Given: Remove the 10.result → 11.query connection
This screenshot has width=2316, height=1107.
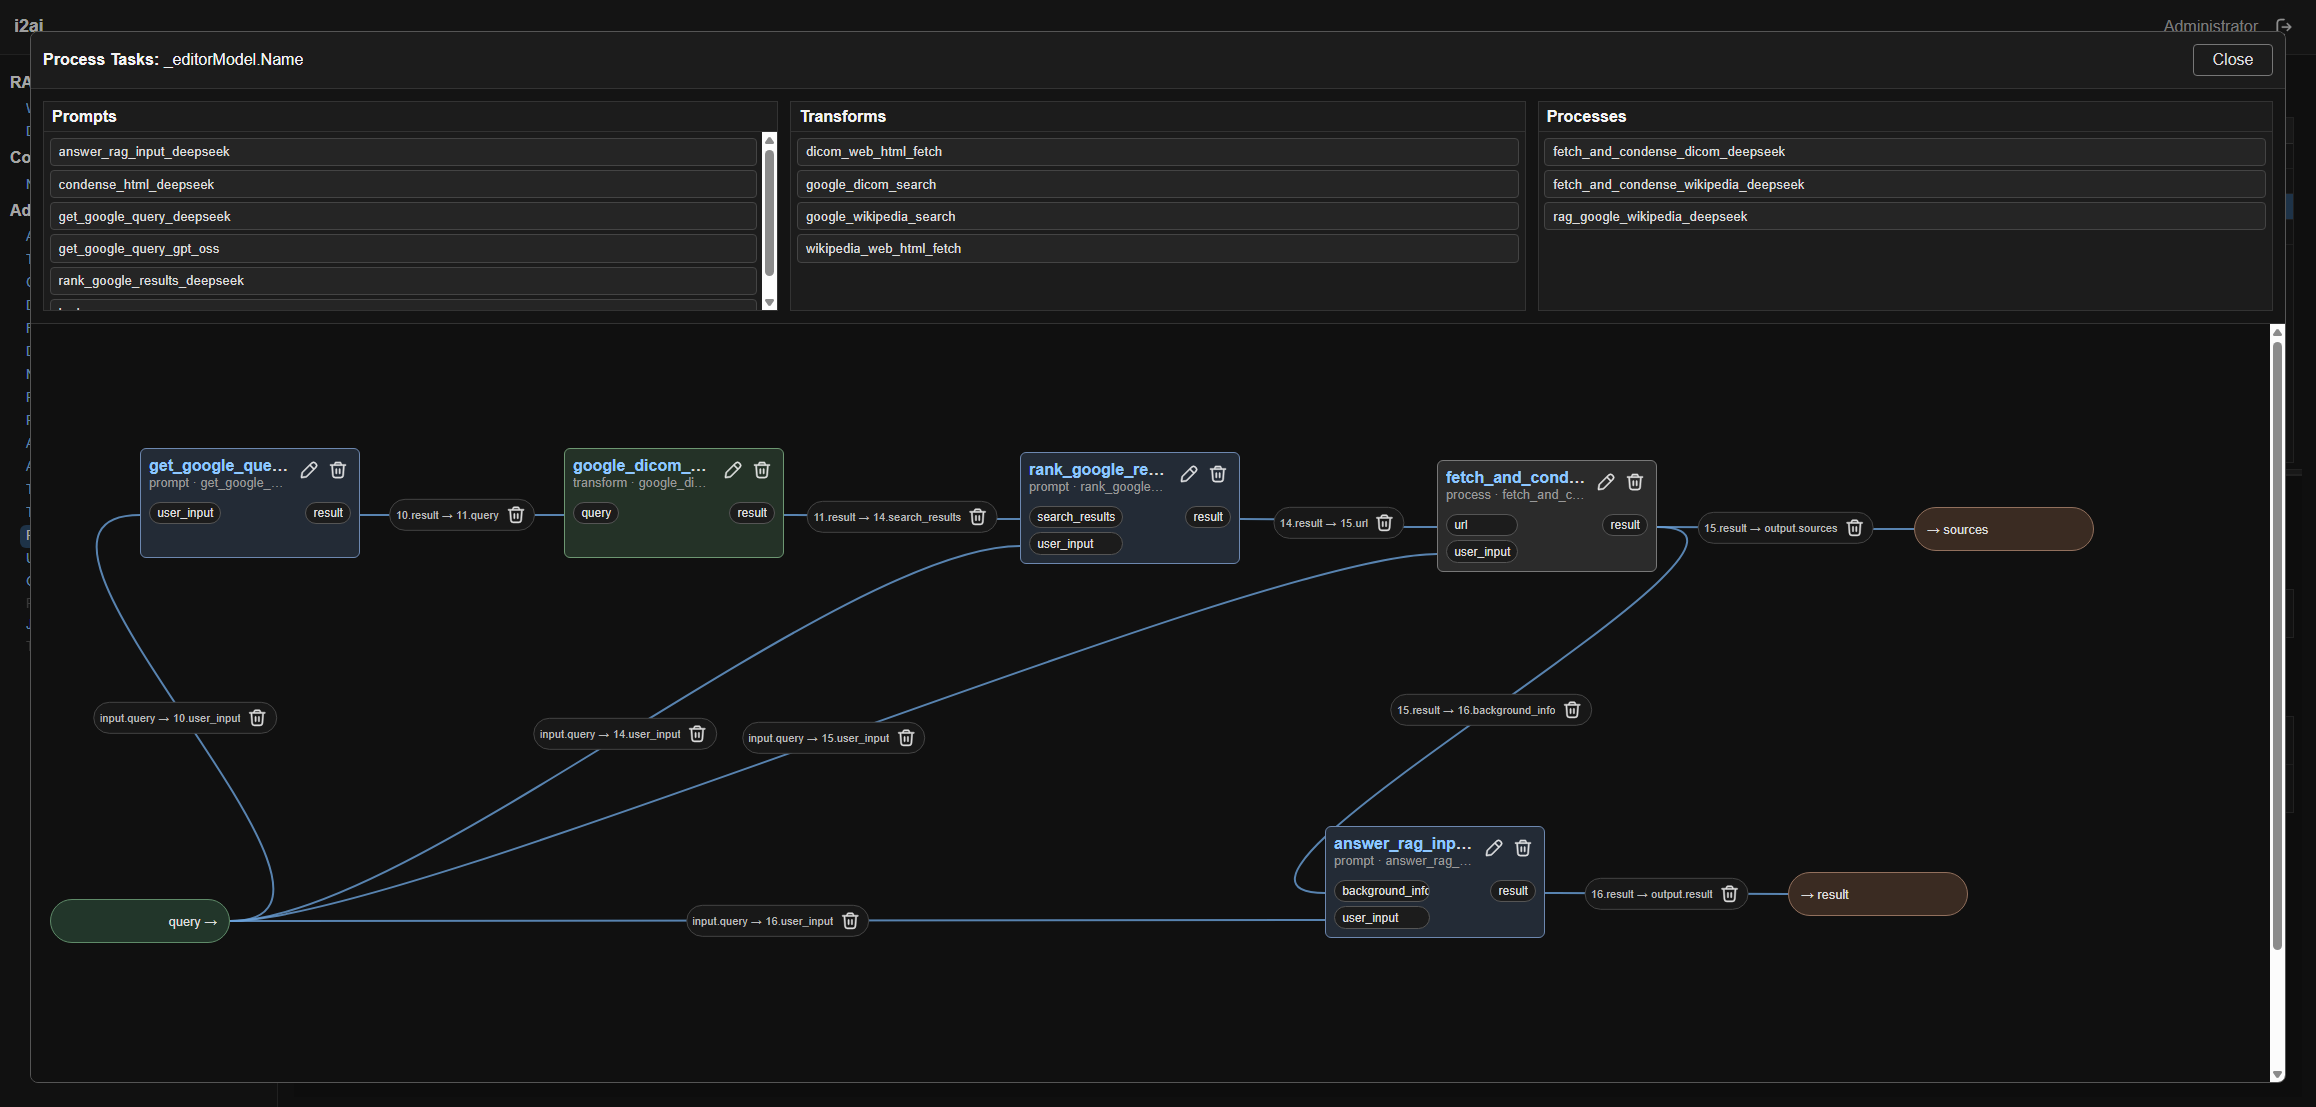Looking at the screenshot, I should [516, 515].
